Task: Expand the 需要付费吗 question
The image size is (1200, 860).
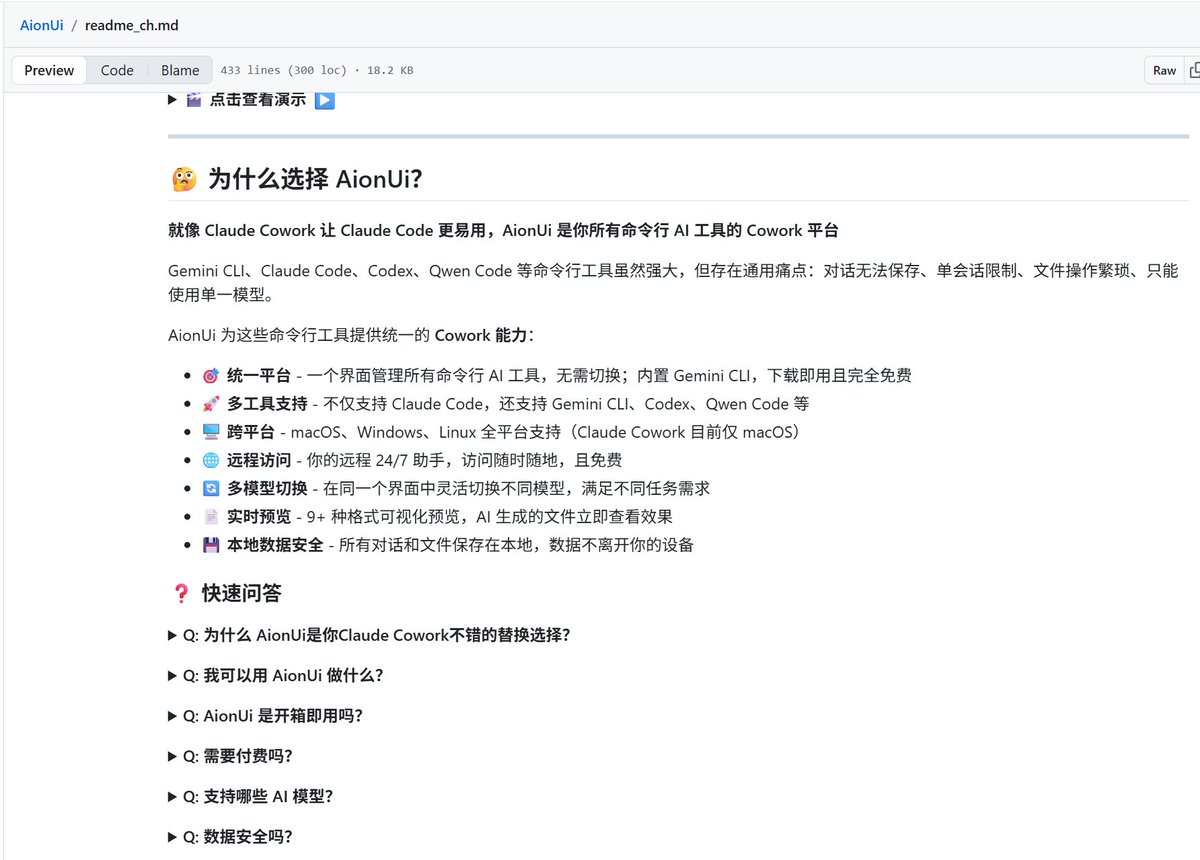Action: coord(237,756)
